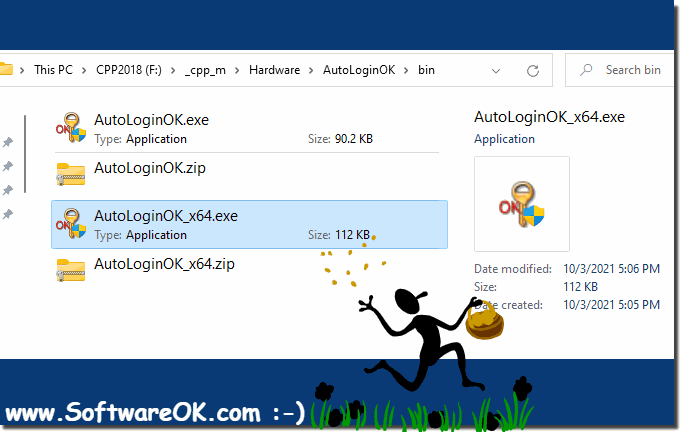Click the 112 KB size in file list
Viewport: 681px width, 432px height.
(352, 235)
